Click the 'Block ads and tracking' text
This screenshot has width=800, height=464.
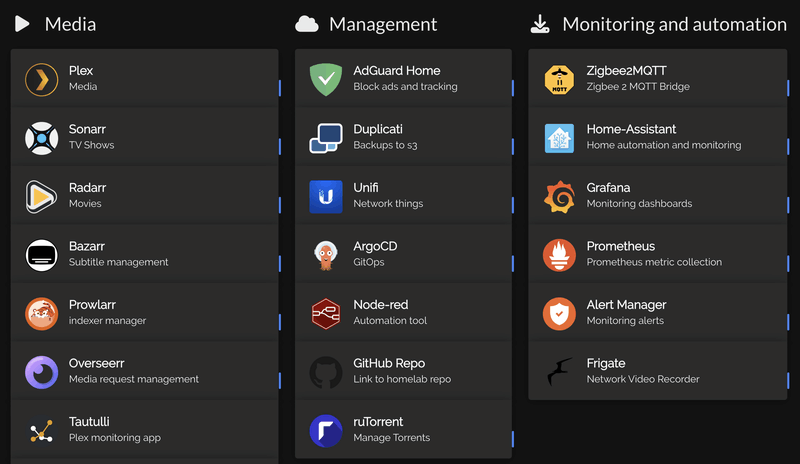405,87
